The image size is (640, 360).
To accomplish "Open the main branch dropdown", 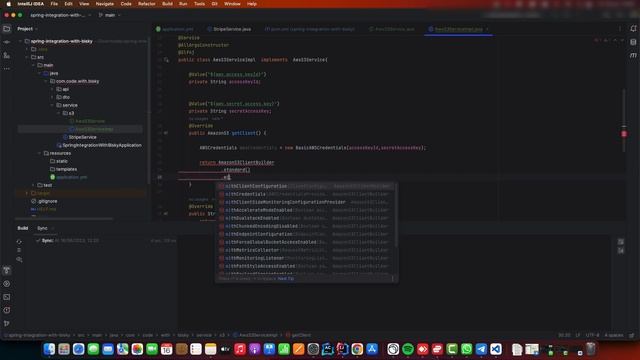I will [109, 15].
